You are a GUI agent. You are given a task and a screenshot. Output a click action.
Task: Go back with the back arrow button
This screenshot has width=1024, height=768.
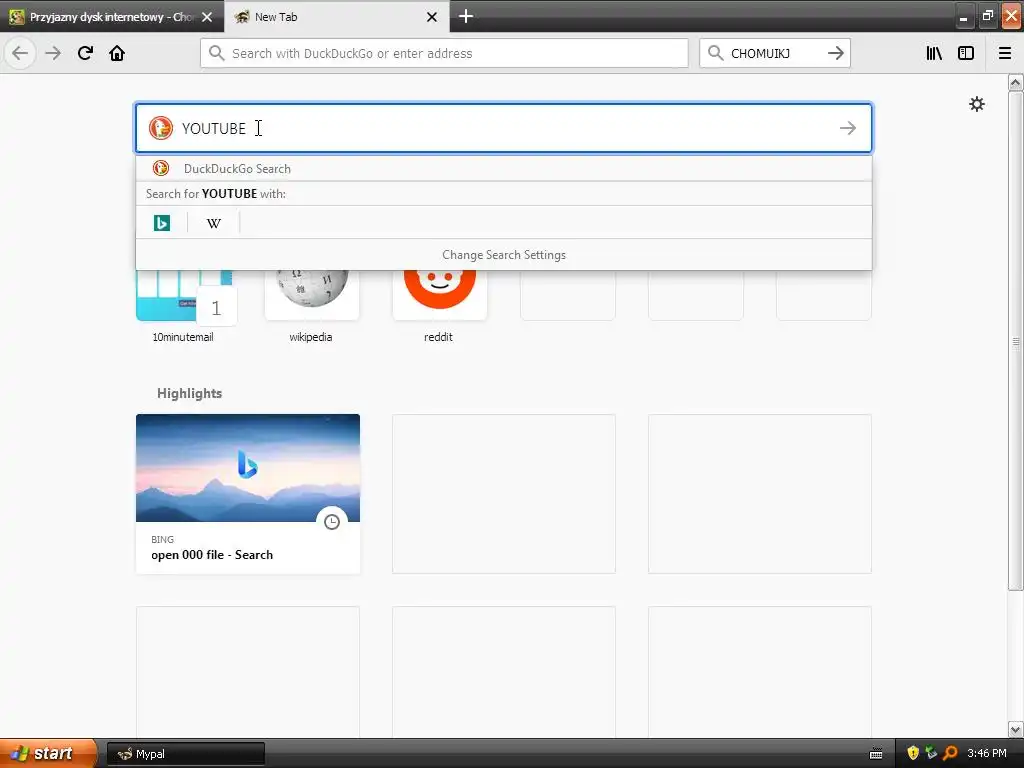point(20,53)
